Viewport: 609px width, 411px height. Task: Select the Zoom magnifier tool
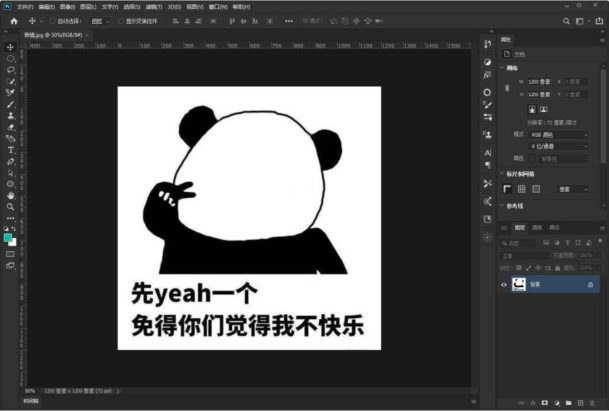(10, 207)
